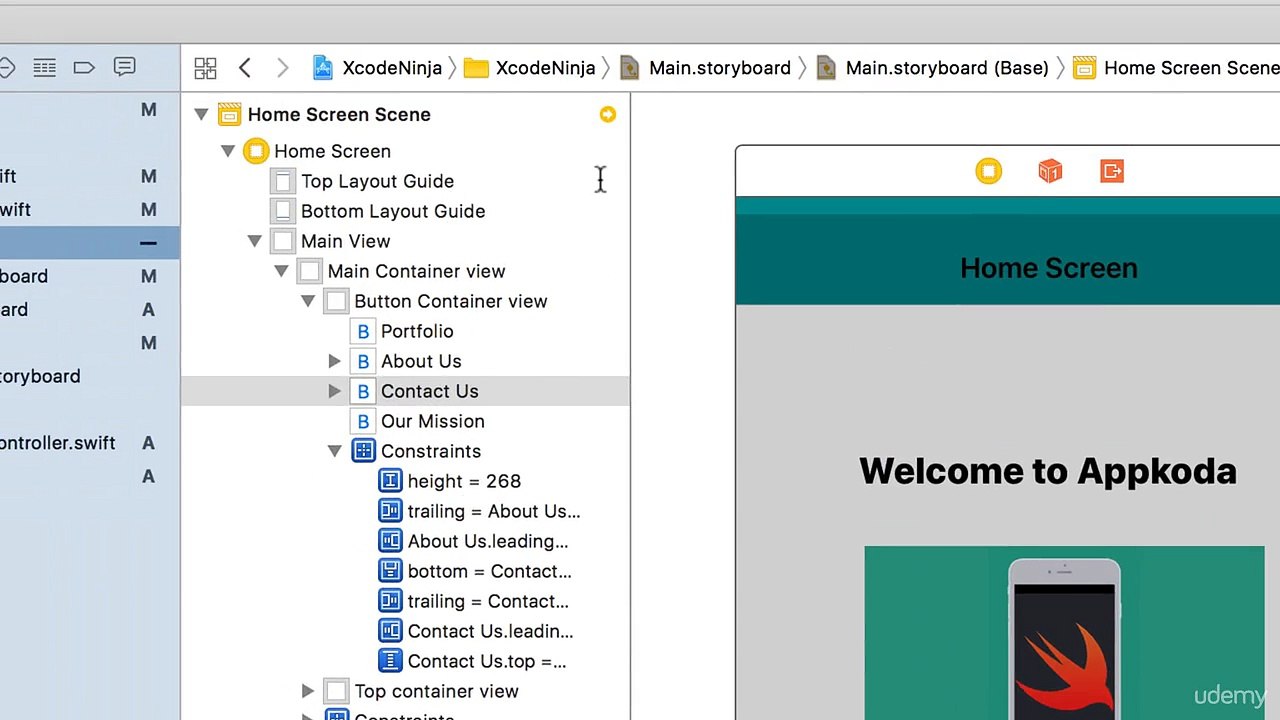Go back in the jump bar history
Screen dimensions: 1280x720
[x=245, y=68]
